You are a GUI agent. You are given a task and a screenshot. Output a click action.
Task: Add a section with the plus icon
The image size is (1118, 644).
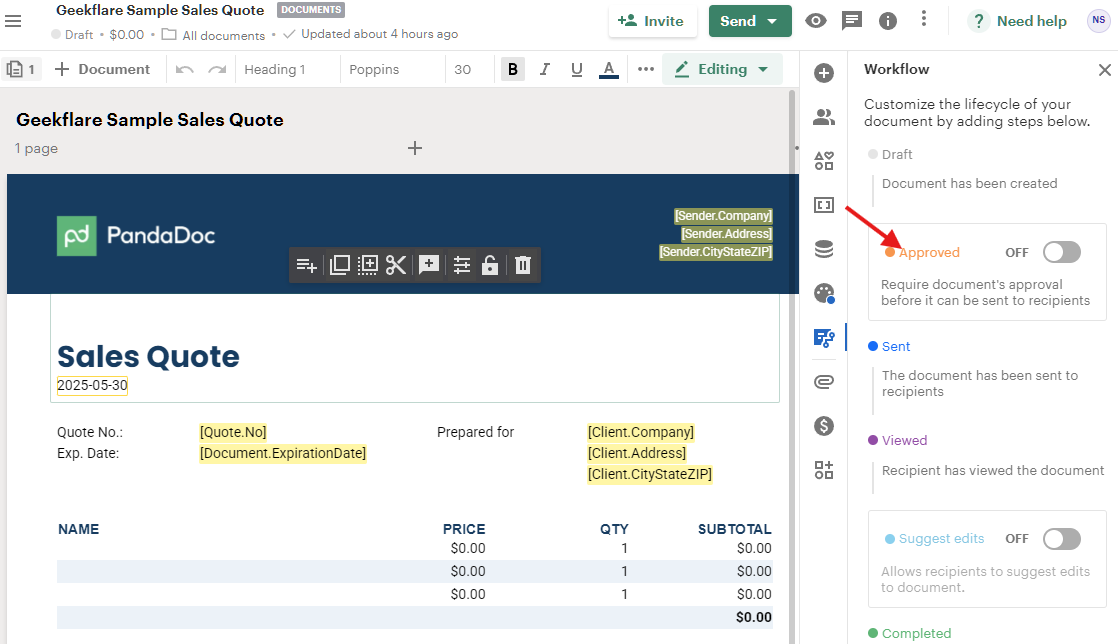point(414,148)
